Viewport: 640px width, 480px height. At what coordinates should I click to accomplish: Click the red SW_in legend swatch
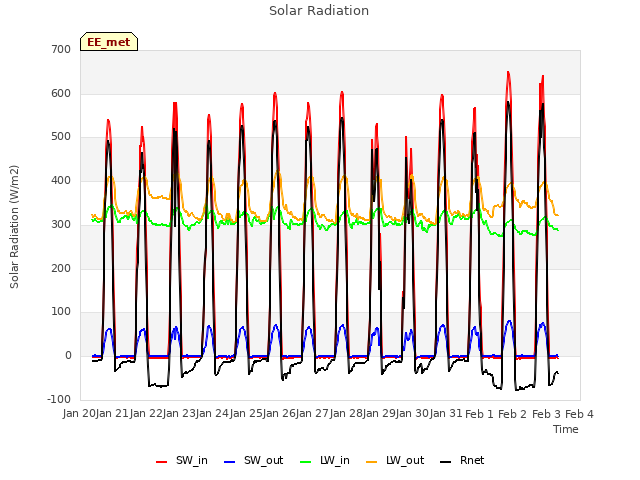(162, 462)
